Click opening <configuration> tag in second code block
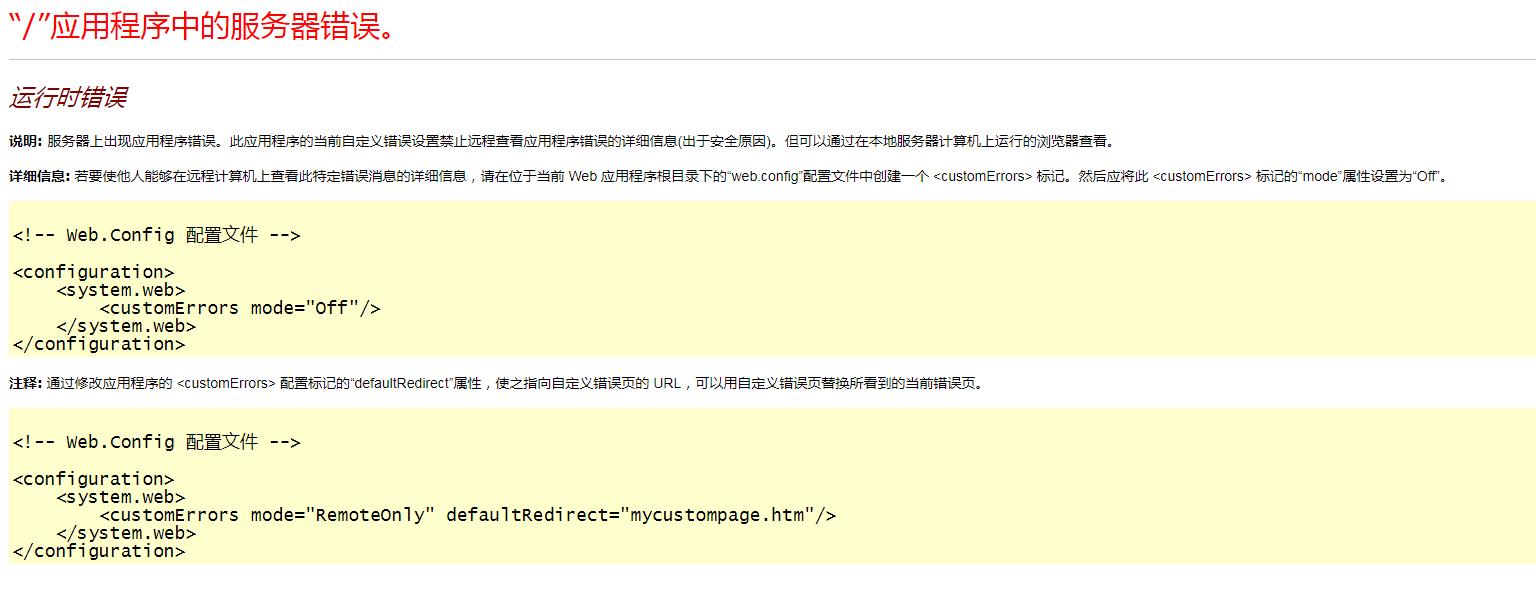The width and height of the screenshot is (1536, 610). pyautogui.click(x=93, y=479)
